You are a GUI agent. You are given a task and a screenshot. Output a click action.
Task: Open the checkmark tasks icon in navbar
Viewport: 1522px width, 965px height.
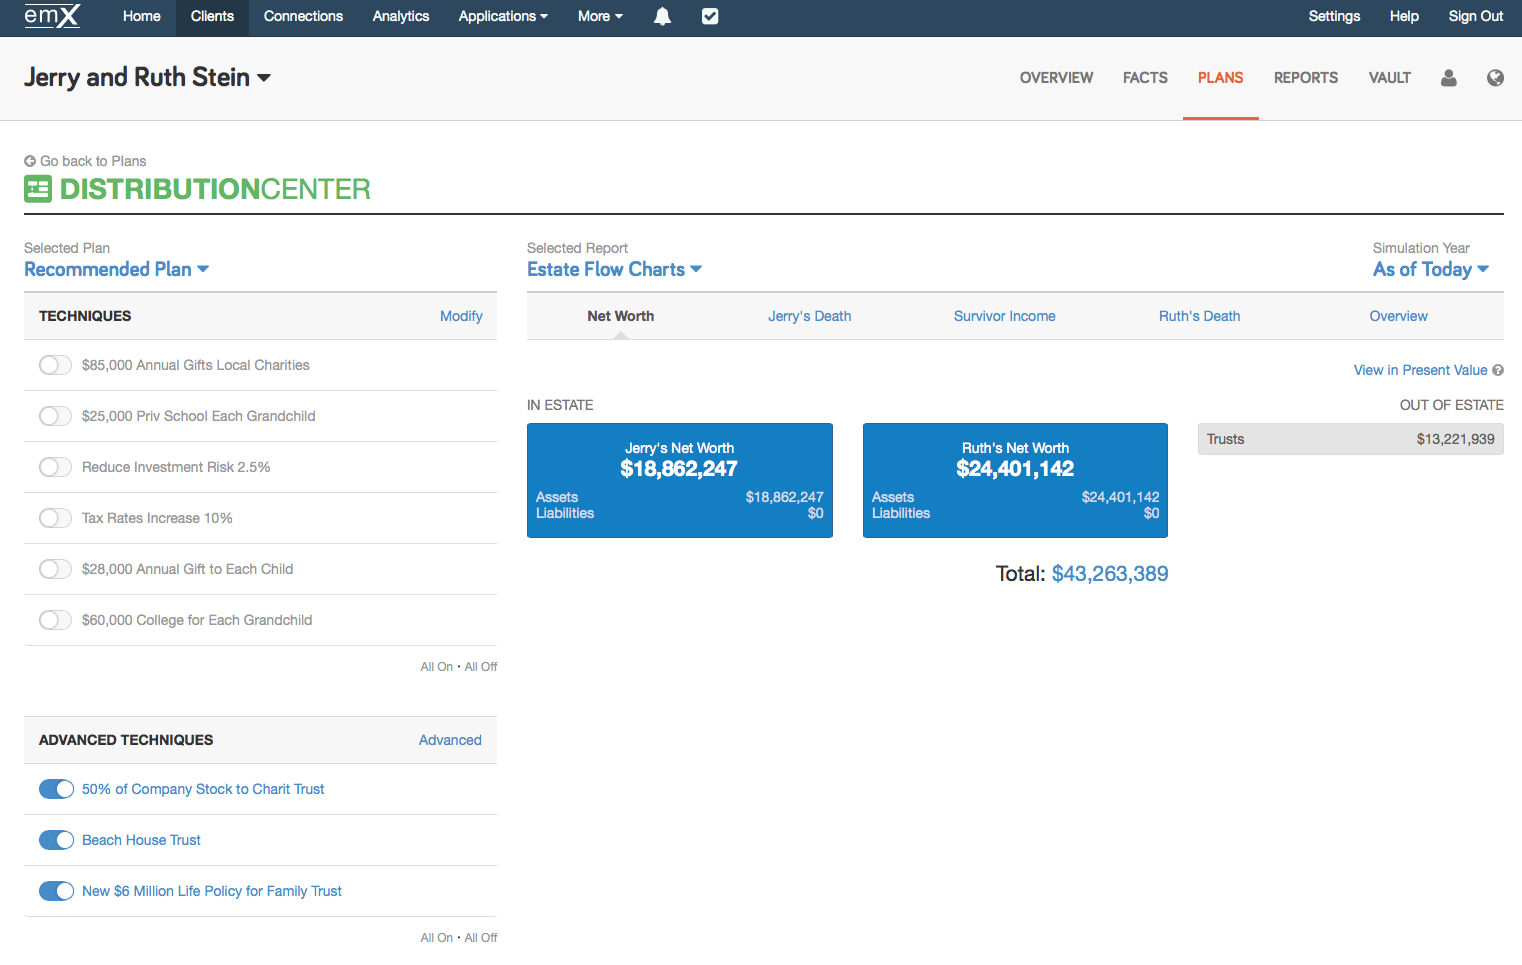[x=710, y=16]
